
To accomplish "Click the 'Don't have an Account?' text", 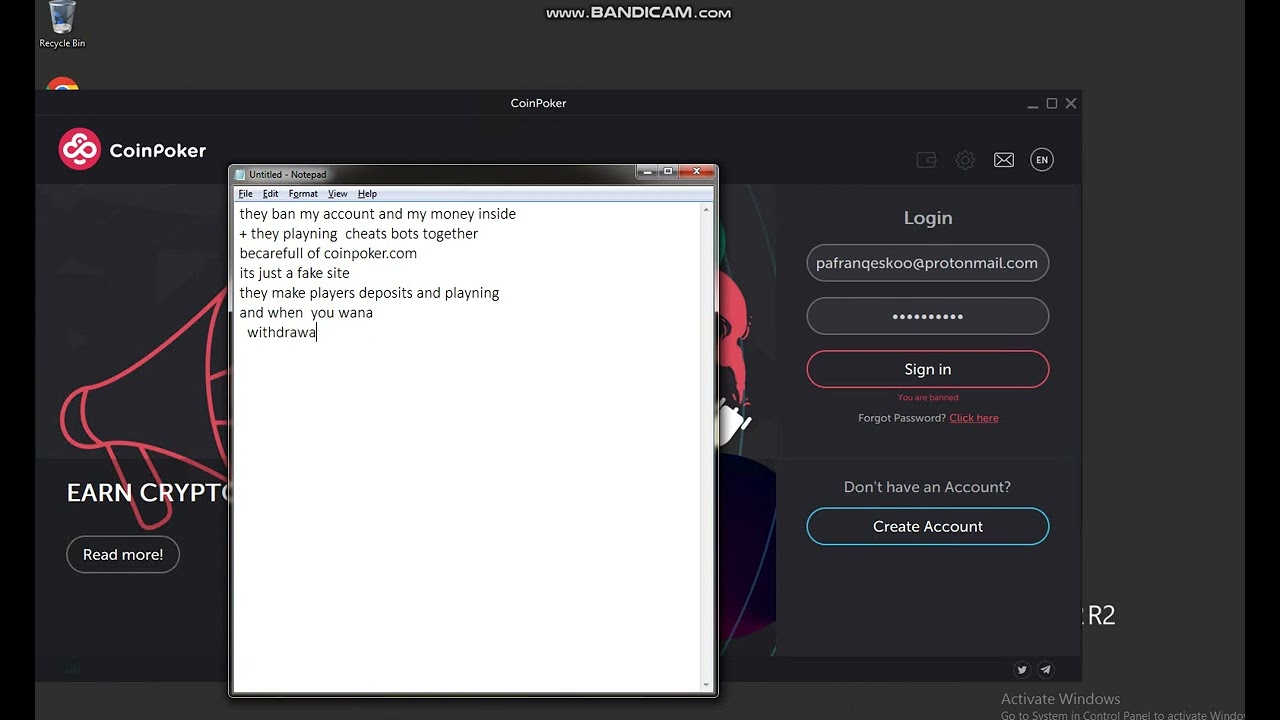I will click(927, 487).
